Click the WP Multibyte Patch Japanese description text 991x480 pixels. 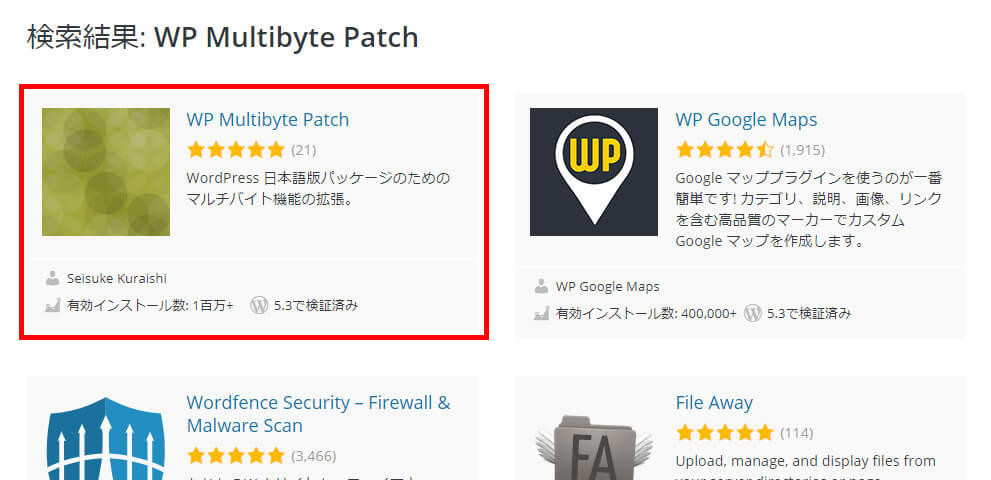[x=318, y=189]
